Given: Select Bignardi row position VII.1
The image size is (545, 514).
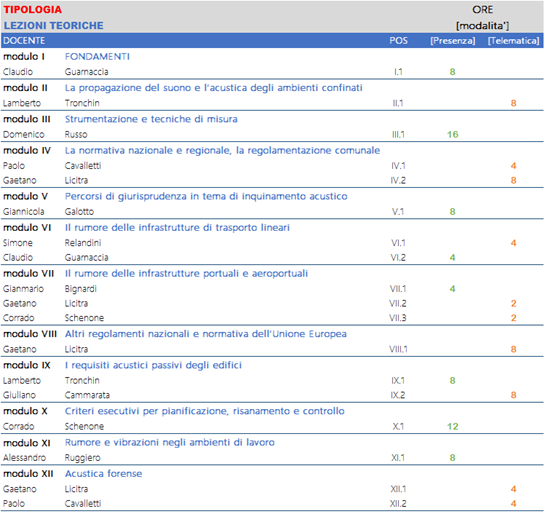Looking at the screenshot, I should tap(398, 289).
